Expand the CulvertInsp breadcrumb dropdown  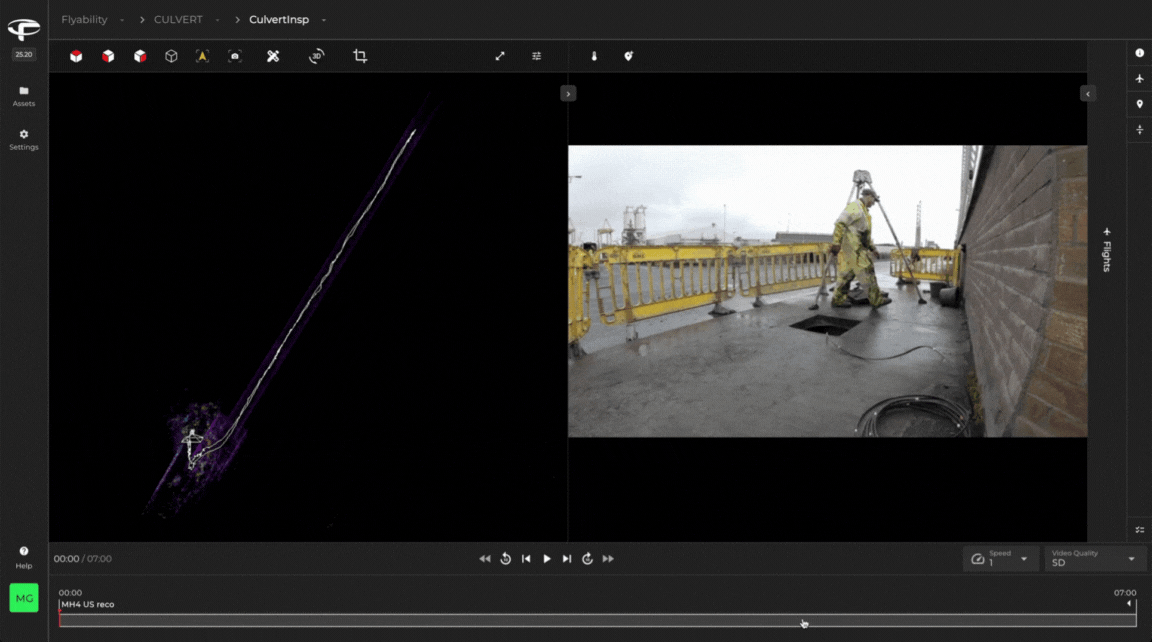(x=324, y=20)
